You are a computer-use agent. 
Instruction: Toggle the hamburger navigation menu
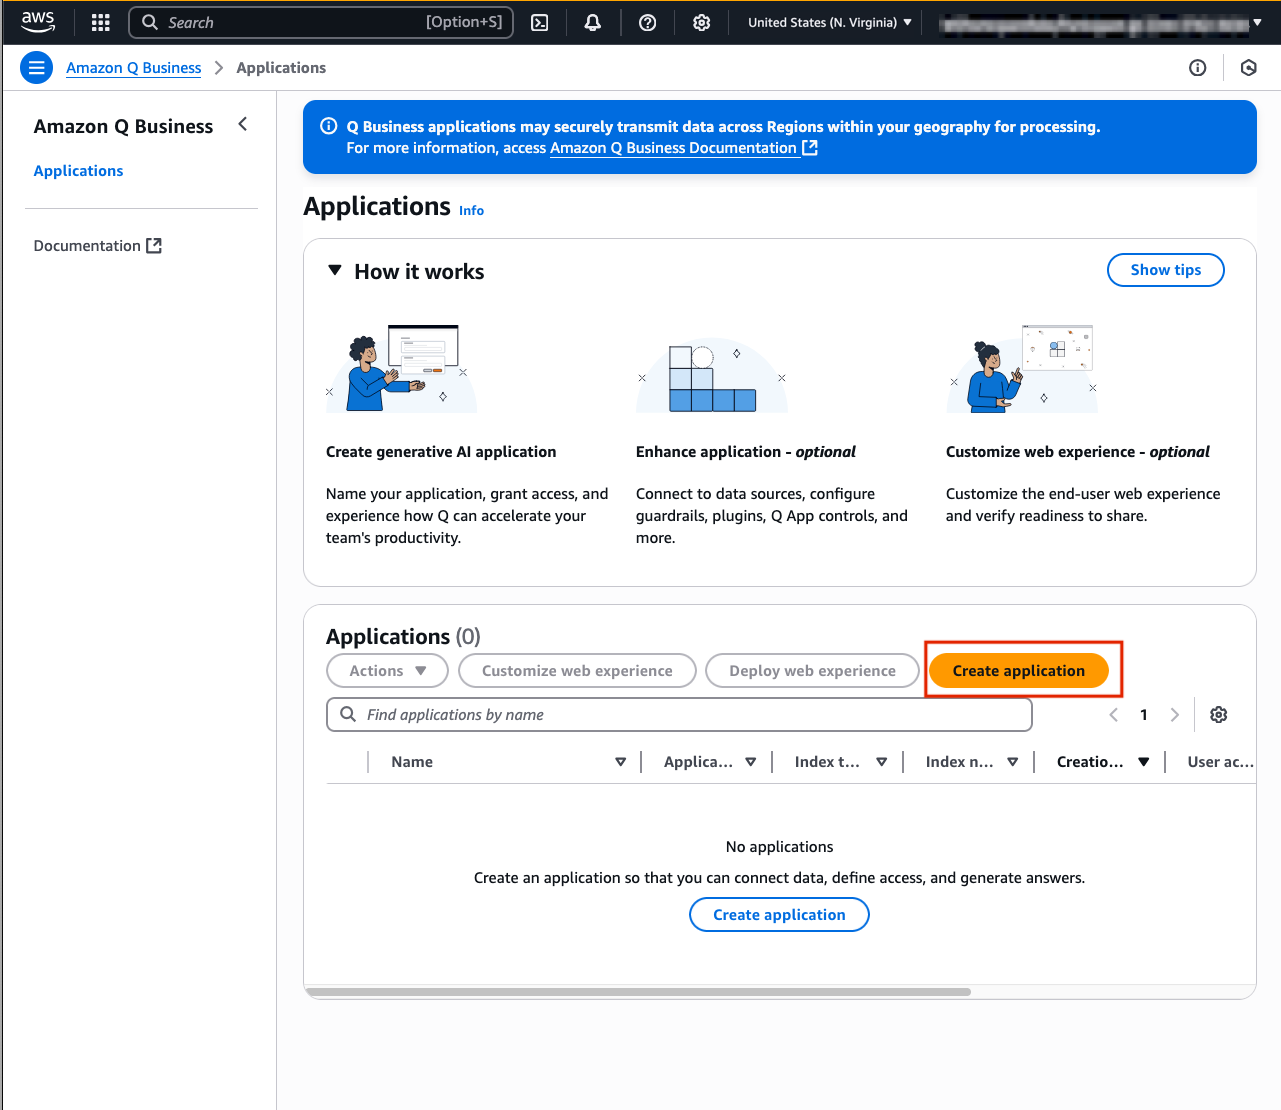(36, 68)
